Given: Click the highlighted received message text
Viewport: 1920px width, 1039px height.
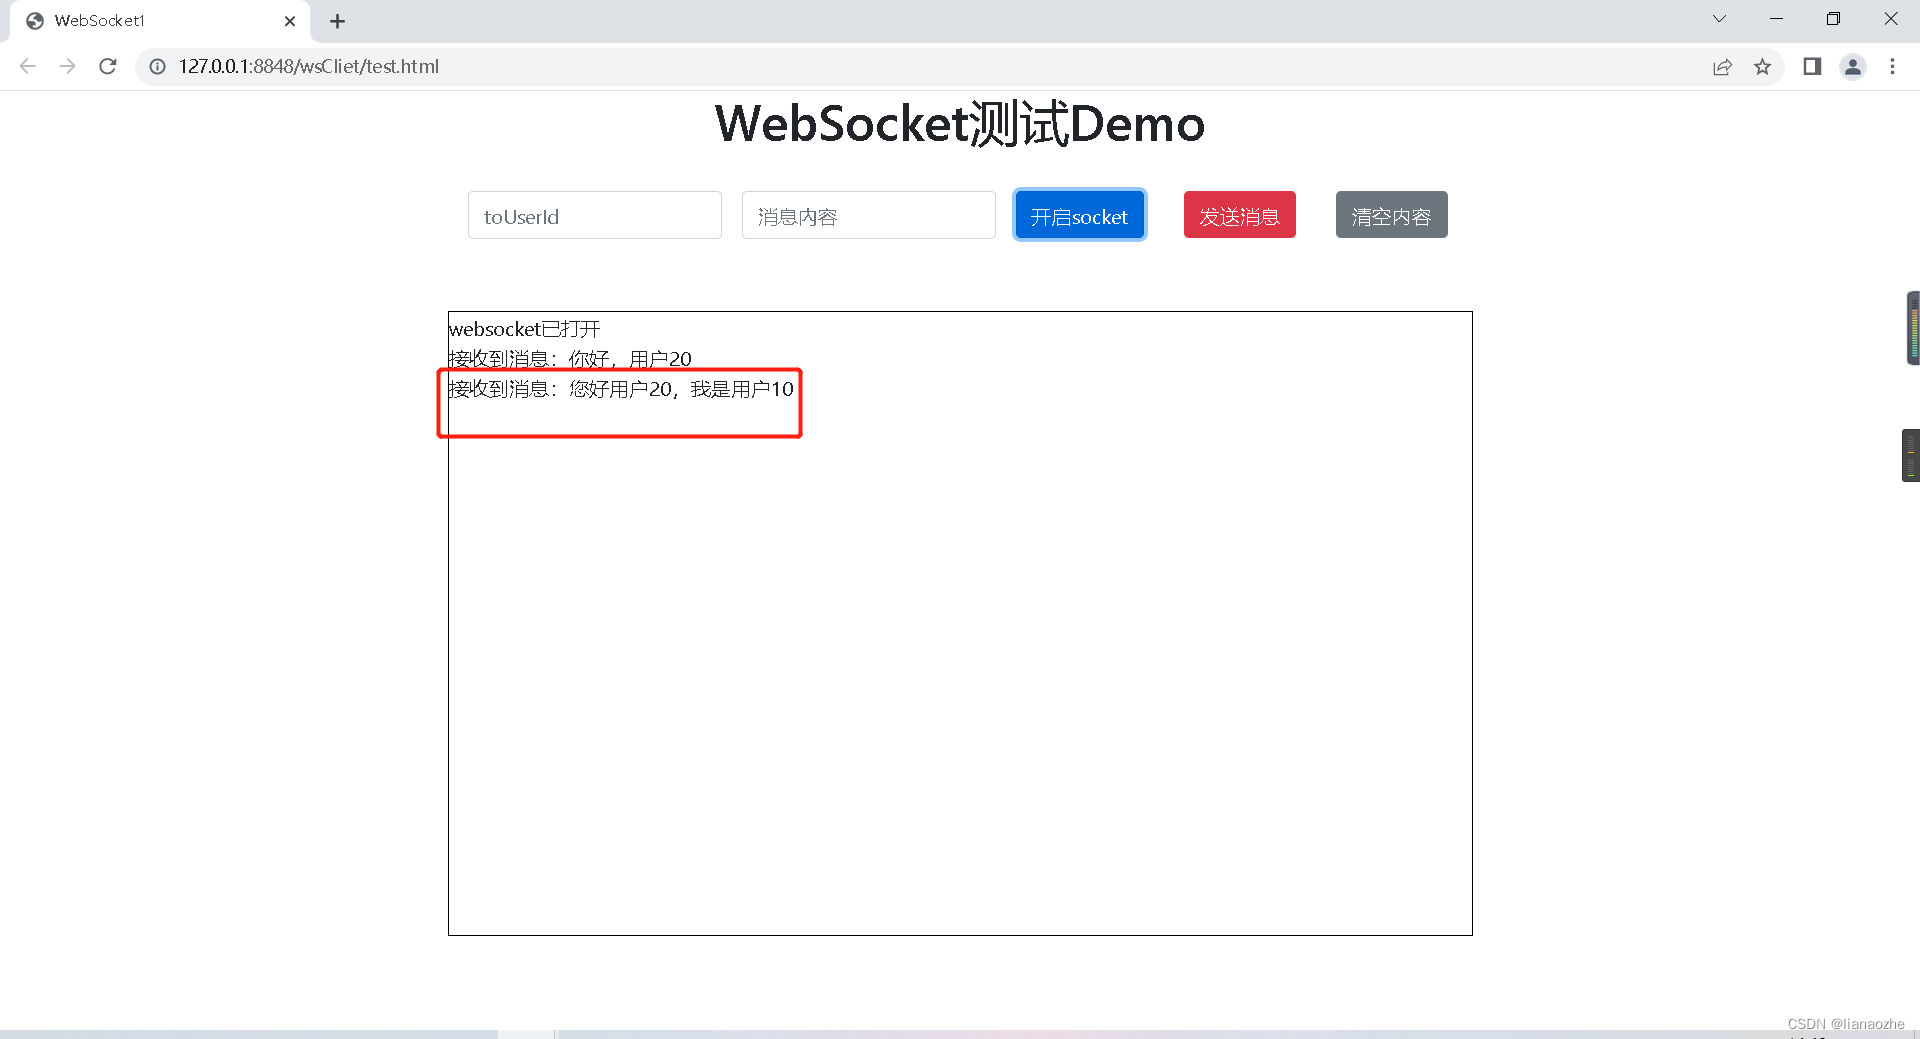Looking at the screenshot, I should pyautogui.click(x=620, y=390).
